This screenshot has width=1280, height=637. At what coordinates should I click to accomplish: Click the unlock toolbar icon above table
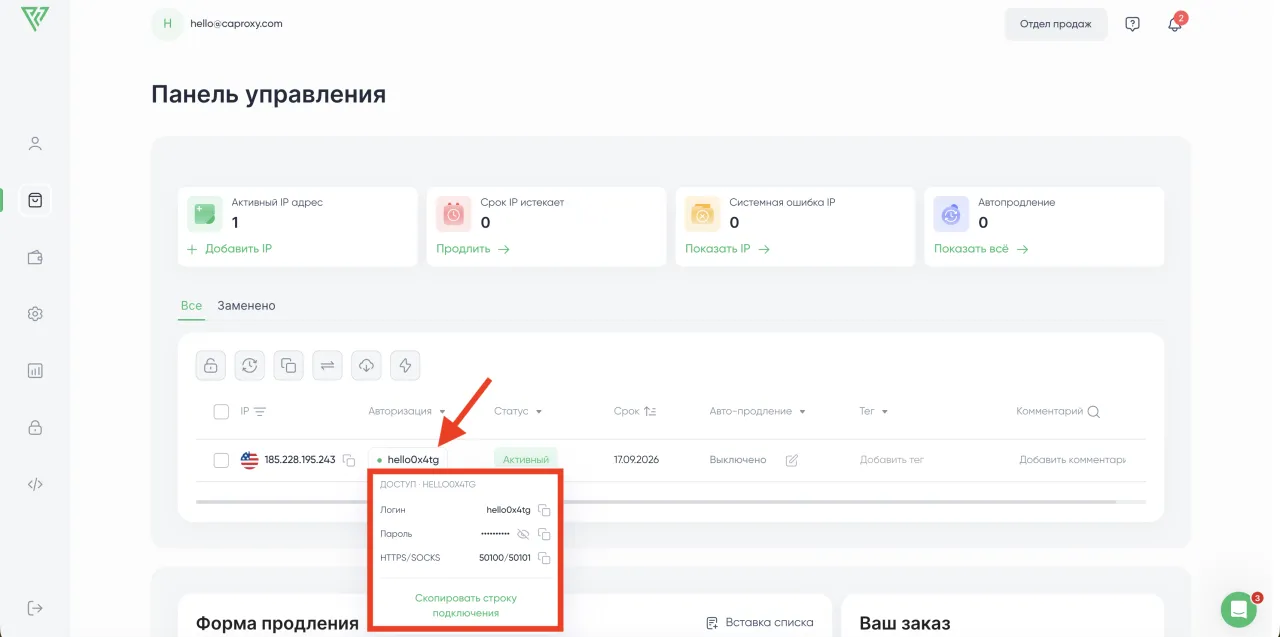point(211,366)
